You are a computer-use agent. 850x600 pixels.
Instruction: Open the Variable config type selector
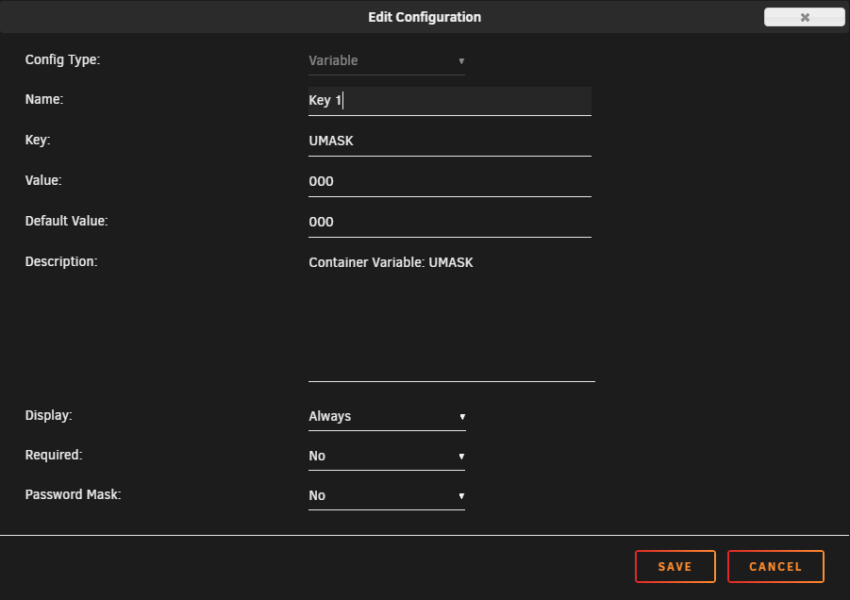[385, 61]
